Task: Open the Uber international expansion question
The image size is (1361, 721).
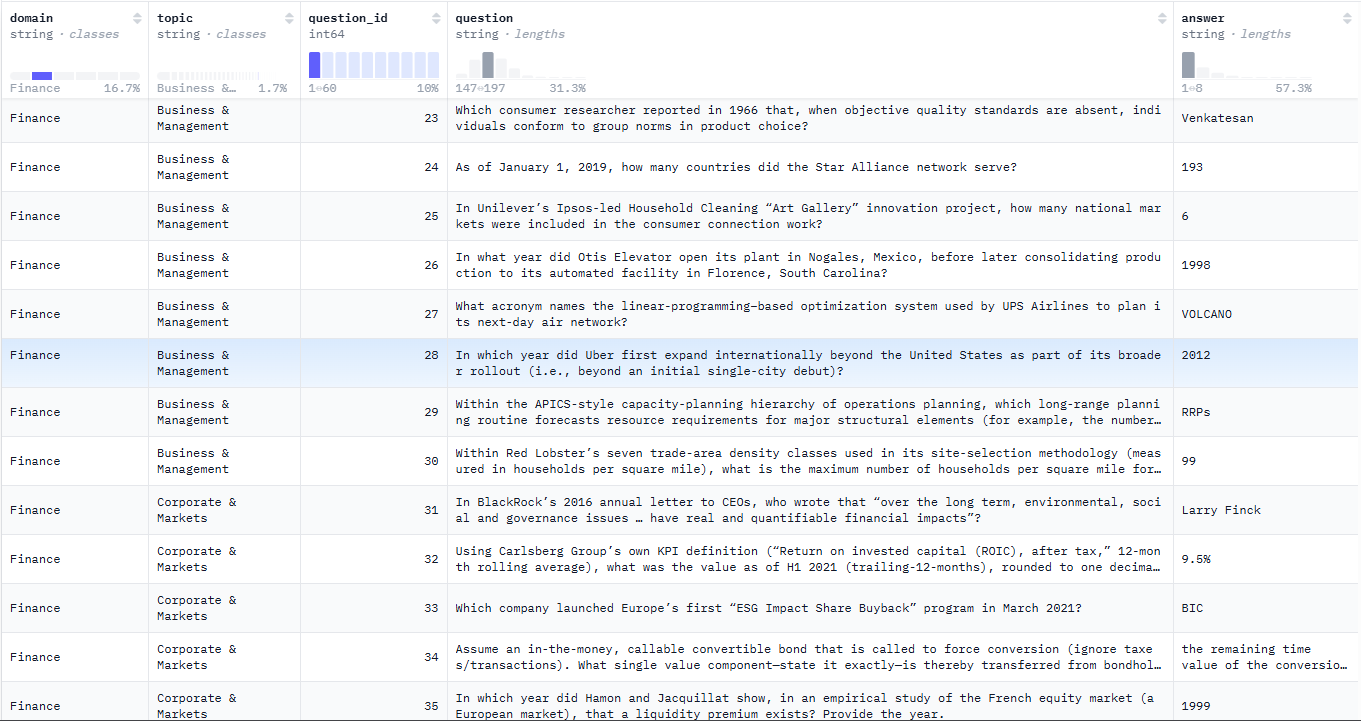Action: [810, 363]
